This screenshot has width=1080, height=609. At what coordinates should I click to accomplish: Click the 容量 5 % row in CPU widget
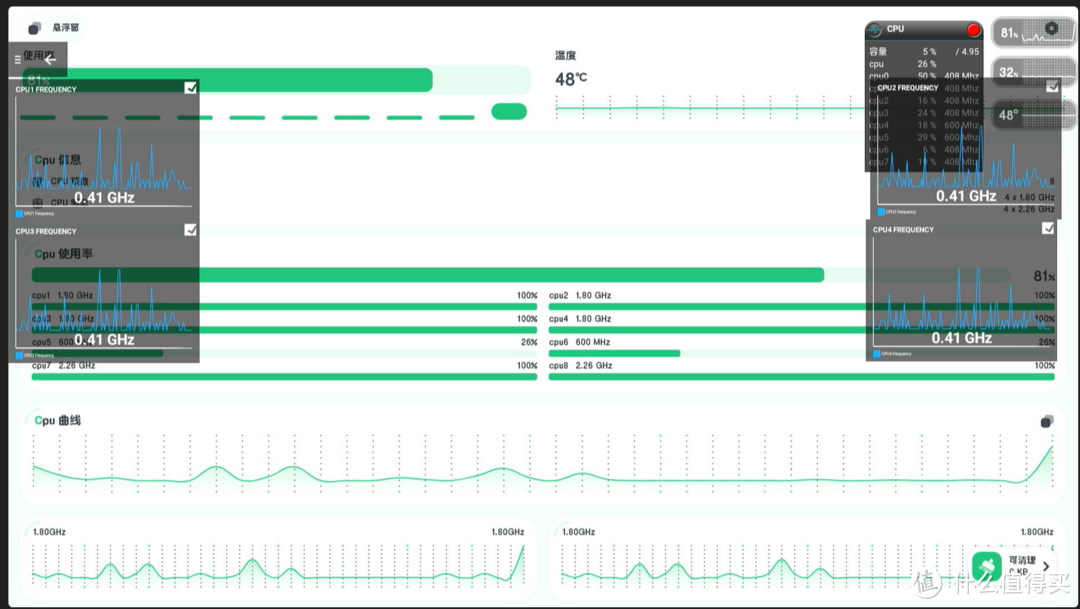924,52
